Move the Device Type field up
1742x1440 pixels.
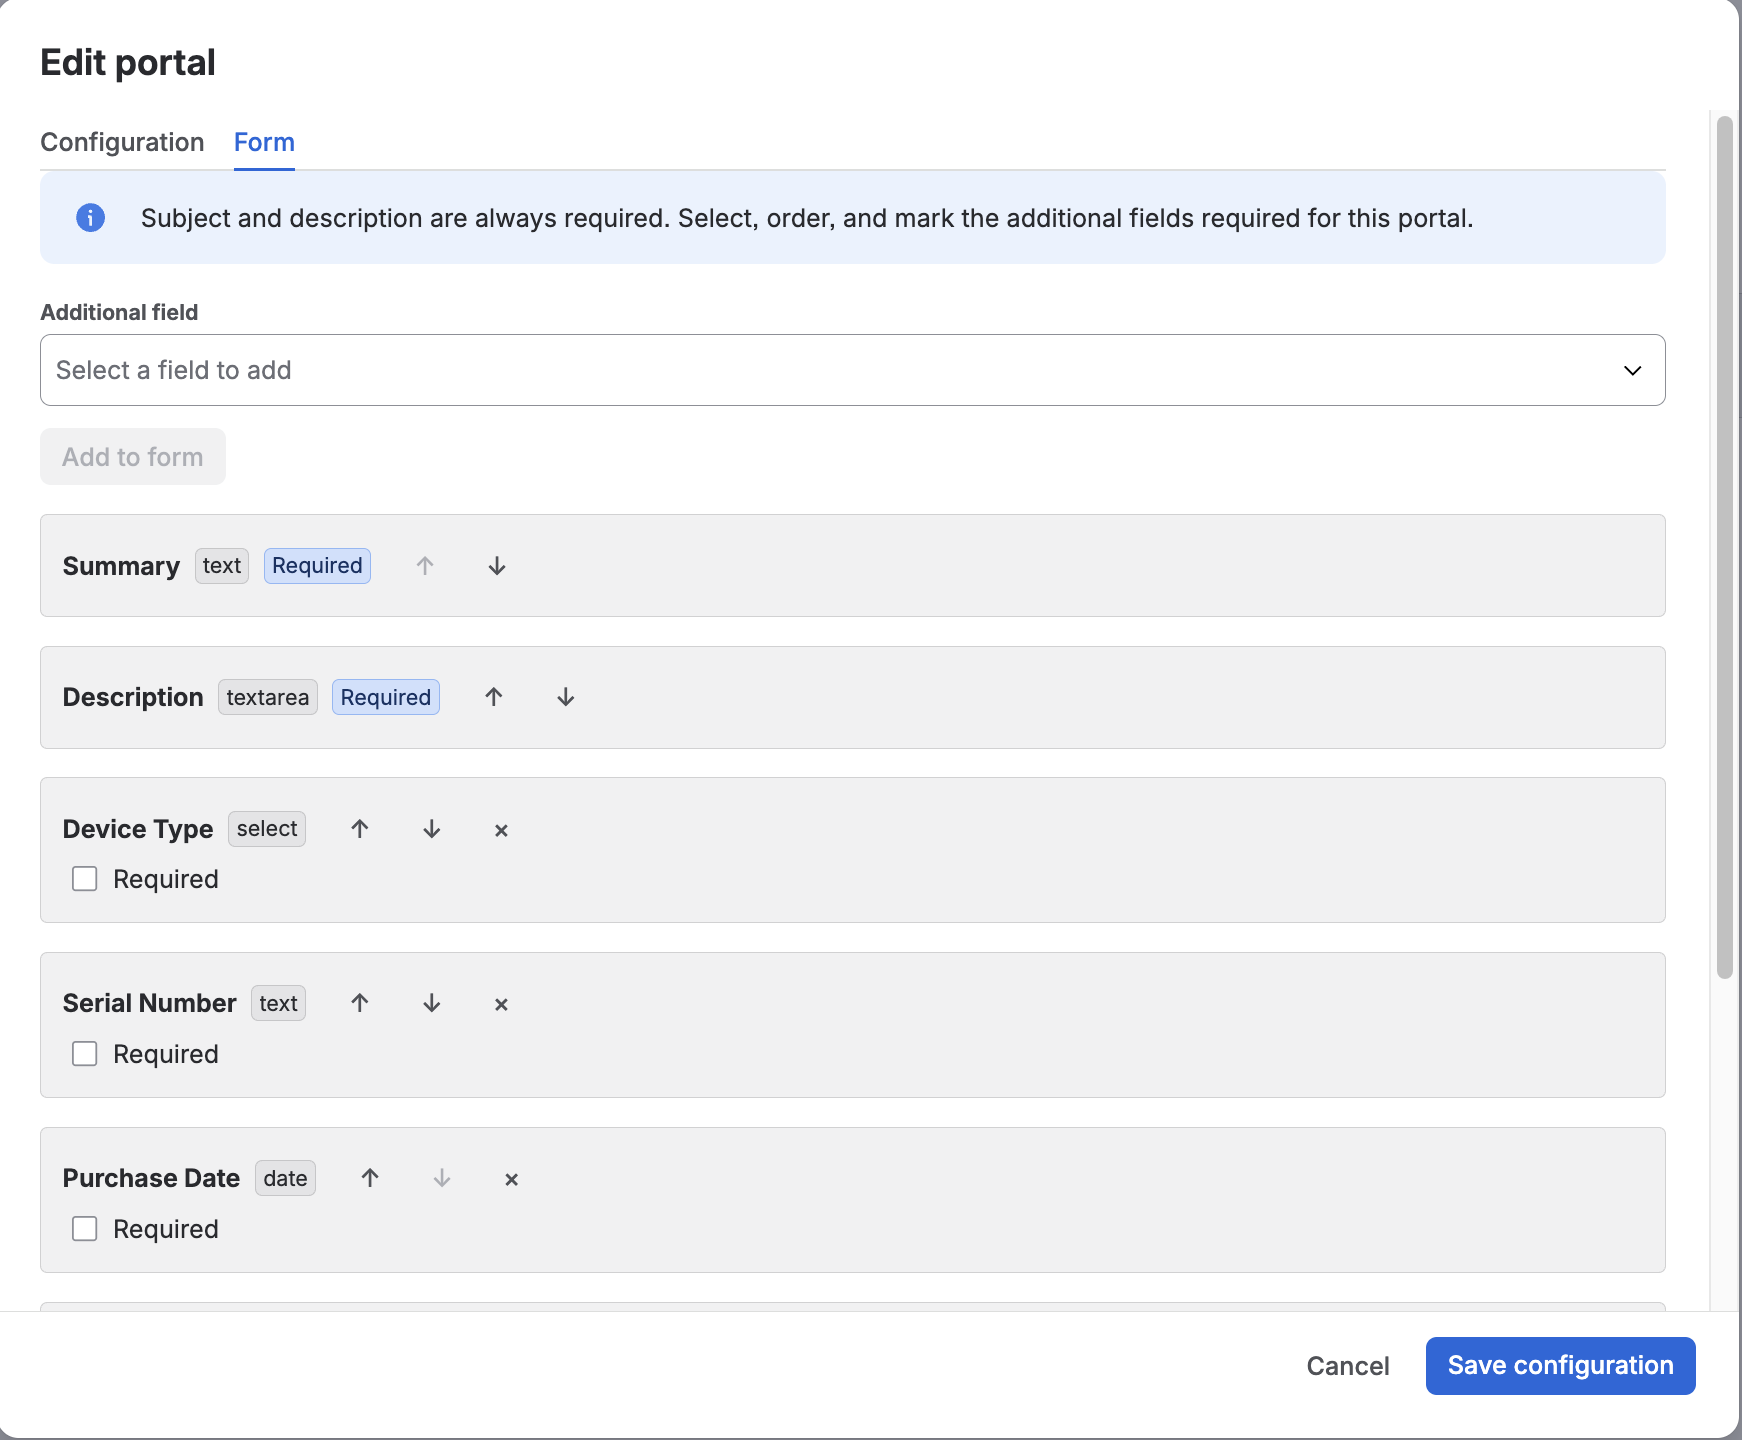click(x=360, y=829)
